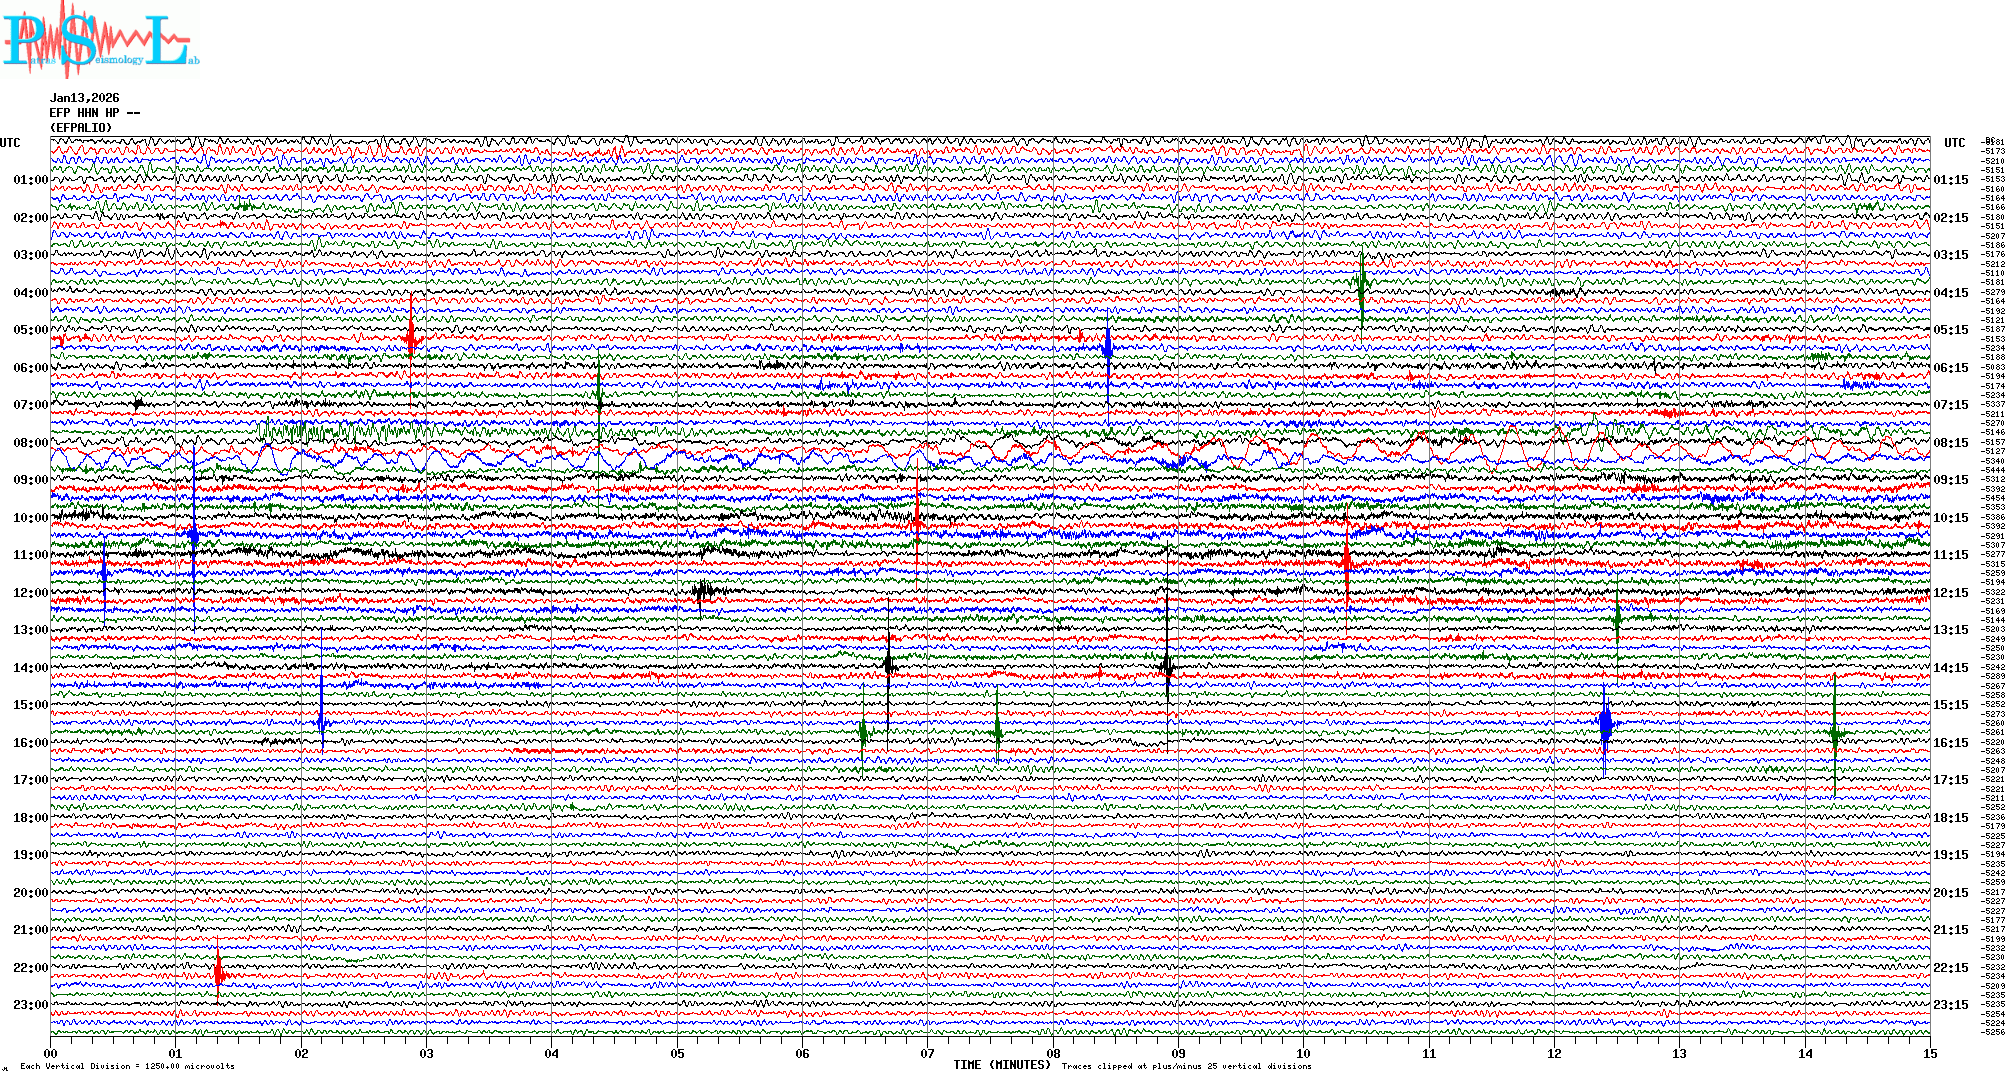Click the left UTC axis label

click(10, 143)
